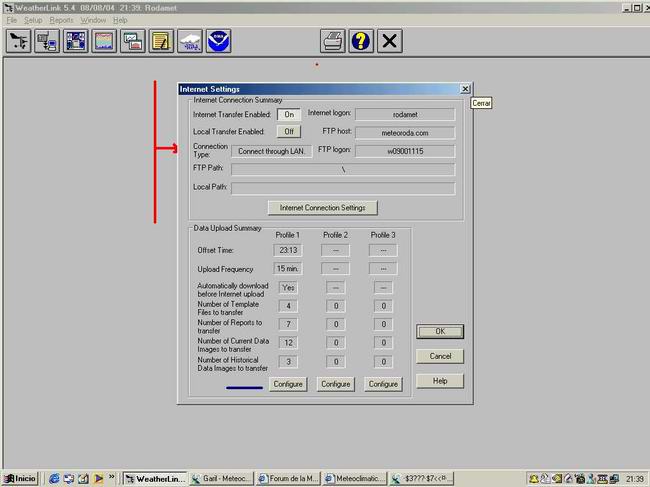
Task: Click Profile 1 Offset Time '23:13' value
Action: [x=288, y=250]
